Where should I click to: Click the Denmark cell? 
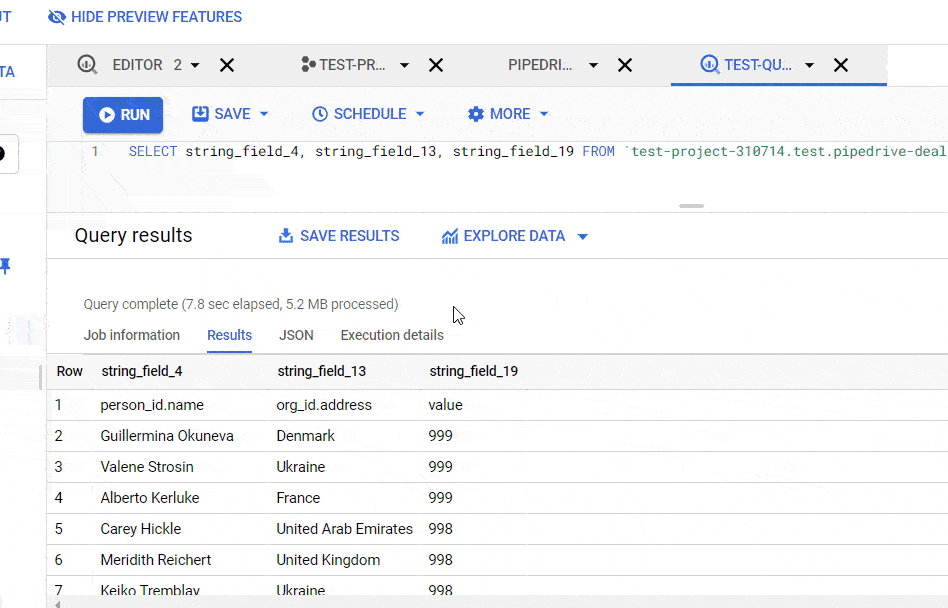pyautogui.click(x=305, y=436)
